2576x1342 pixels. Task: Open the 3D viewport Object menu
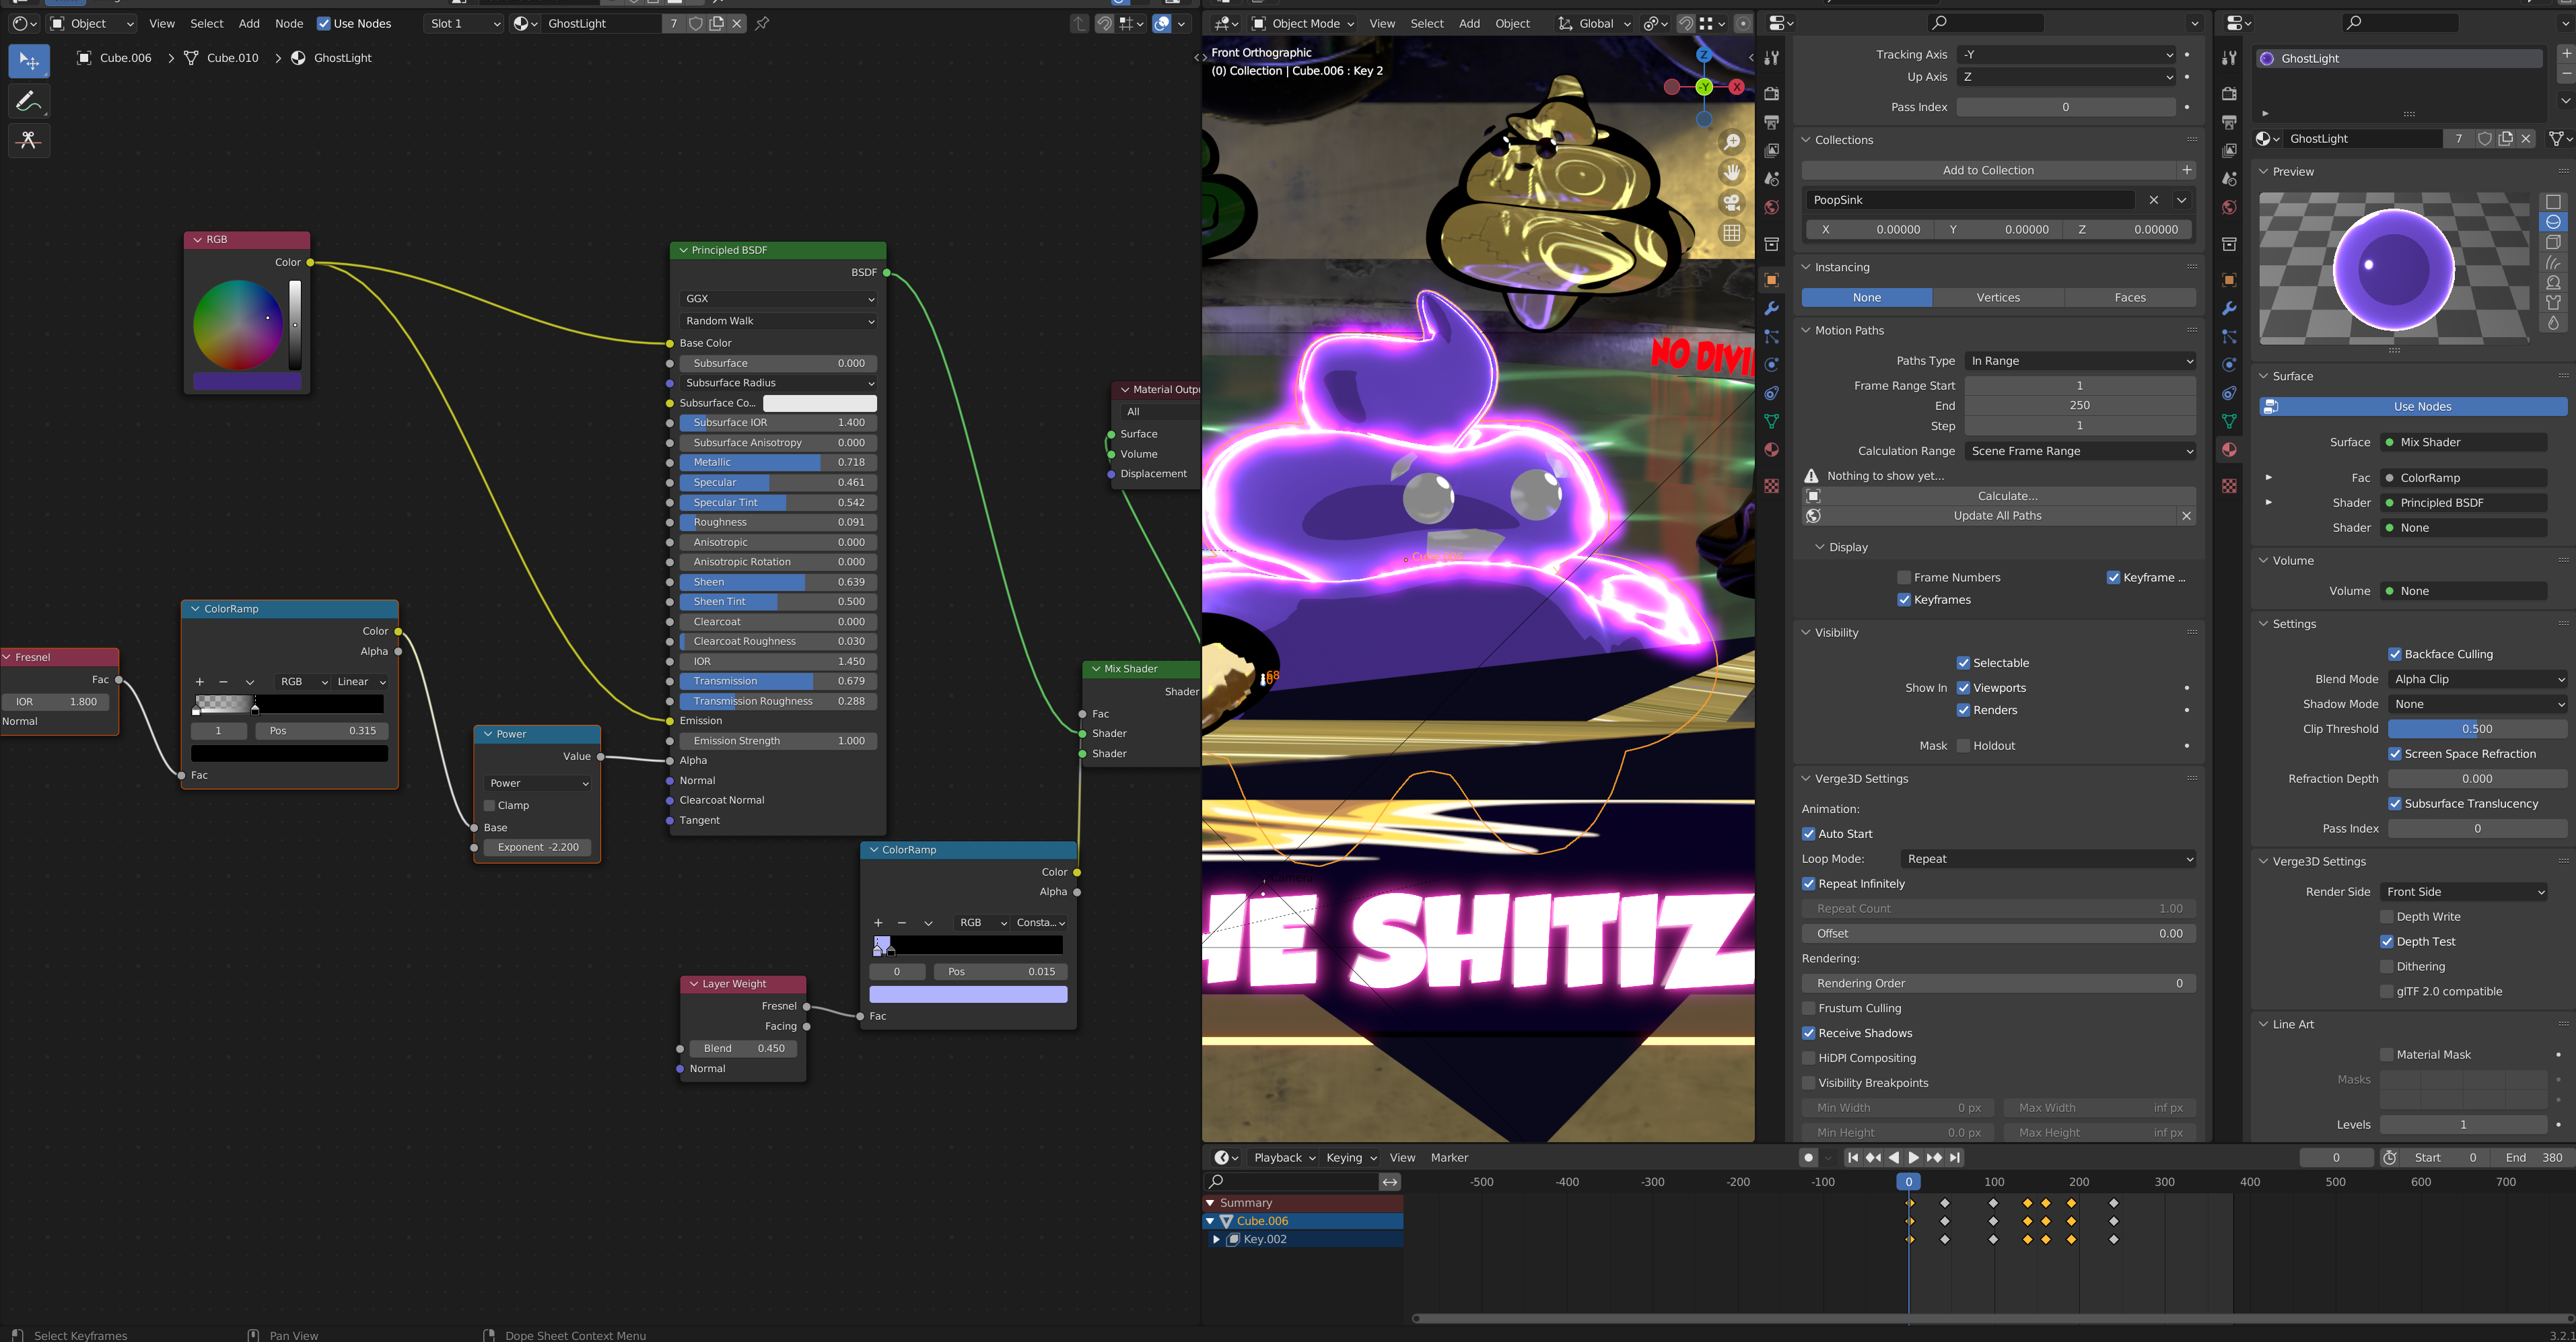pyautogui.click(x=1512, y=23)
